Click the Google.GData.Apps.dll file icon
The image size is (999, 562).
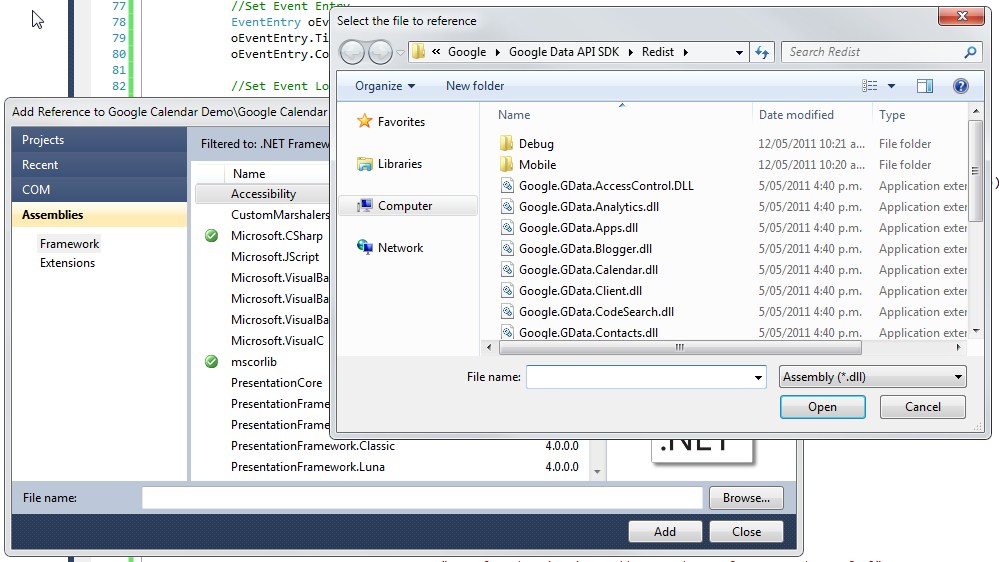pos(507,227)
